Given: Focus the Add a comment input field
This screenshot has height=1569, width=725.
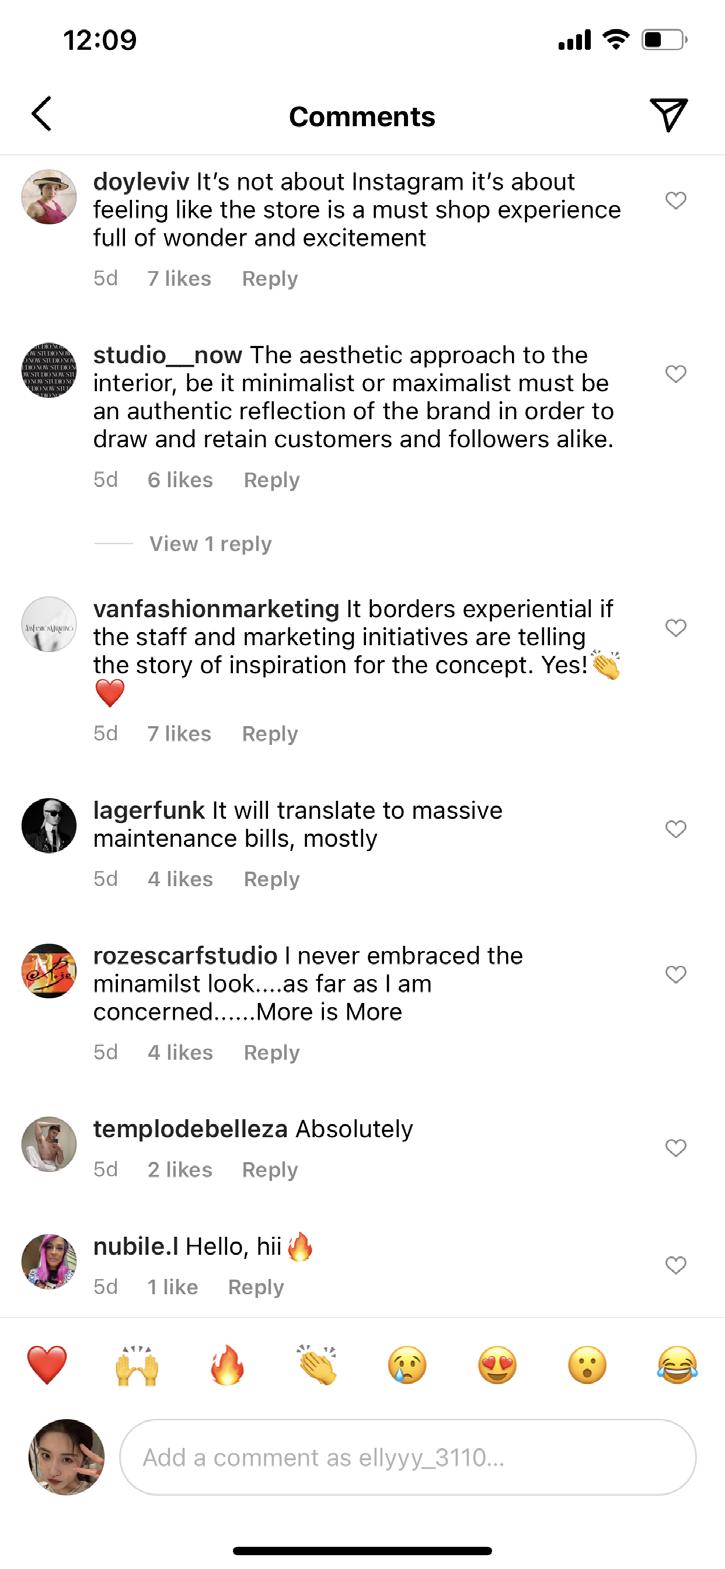Looking at the screenshot, I should pyautogui.click(x=407, y=1458).
